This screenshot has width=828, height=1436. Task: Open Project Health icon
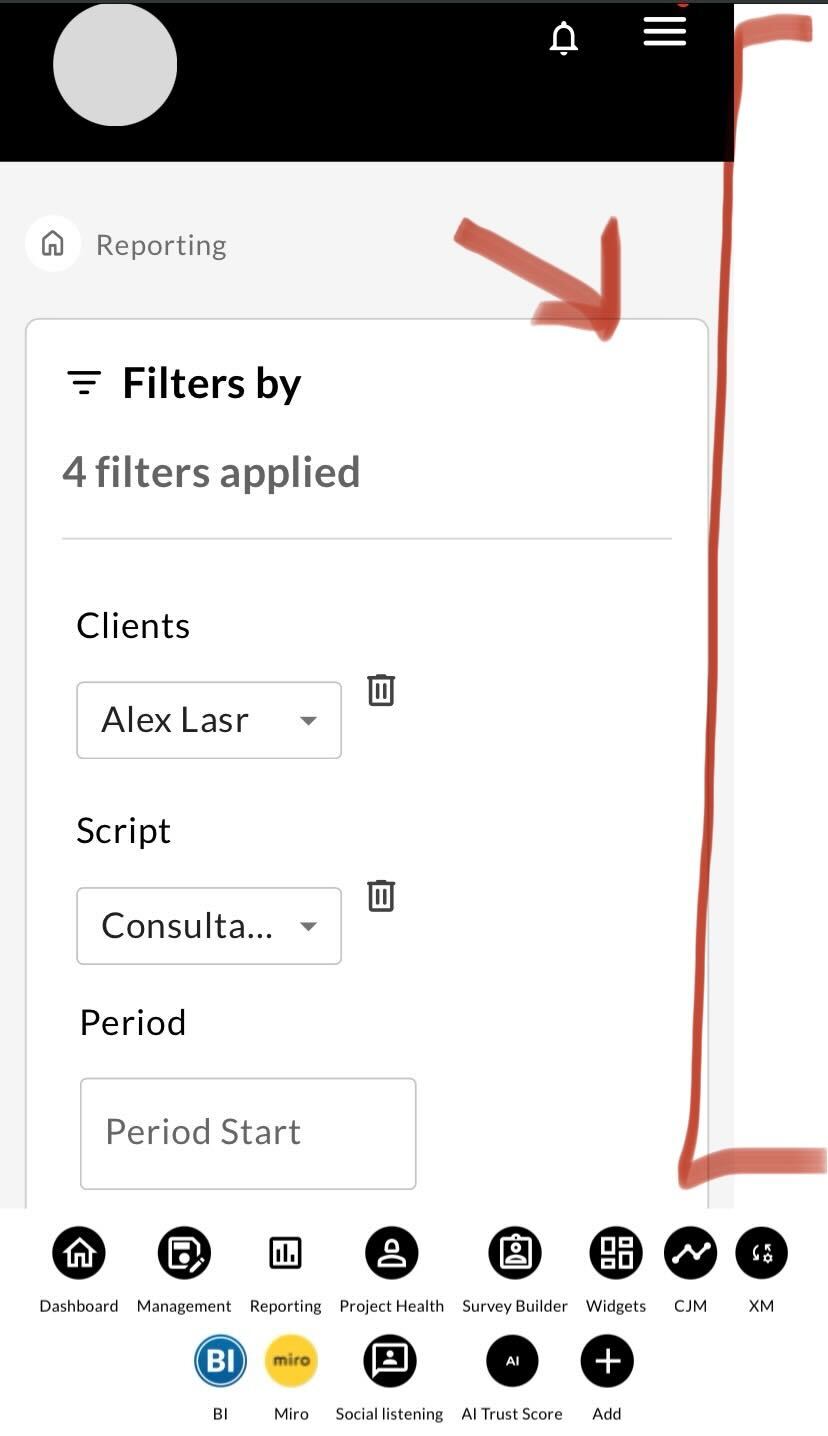392,1253
